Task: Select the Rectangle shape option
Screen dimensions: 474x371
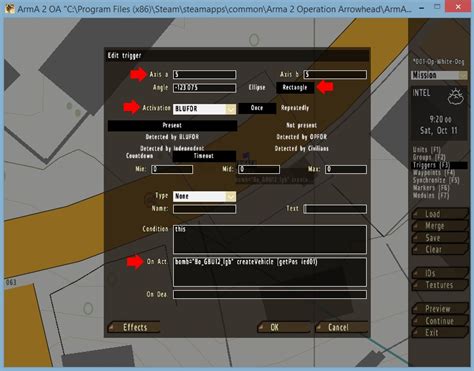Action: tap(295, 87)
